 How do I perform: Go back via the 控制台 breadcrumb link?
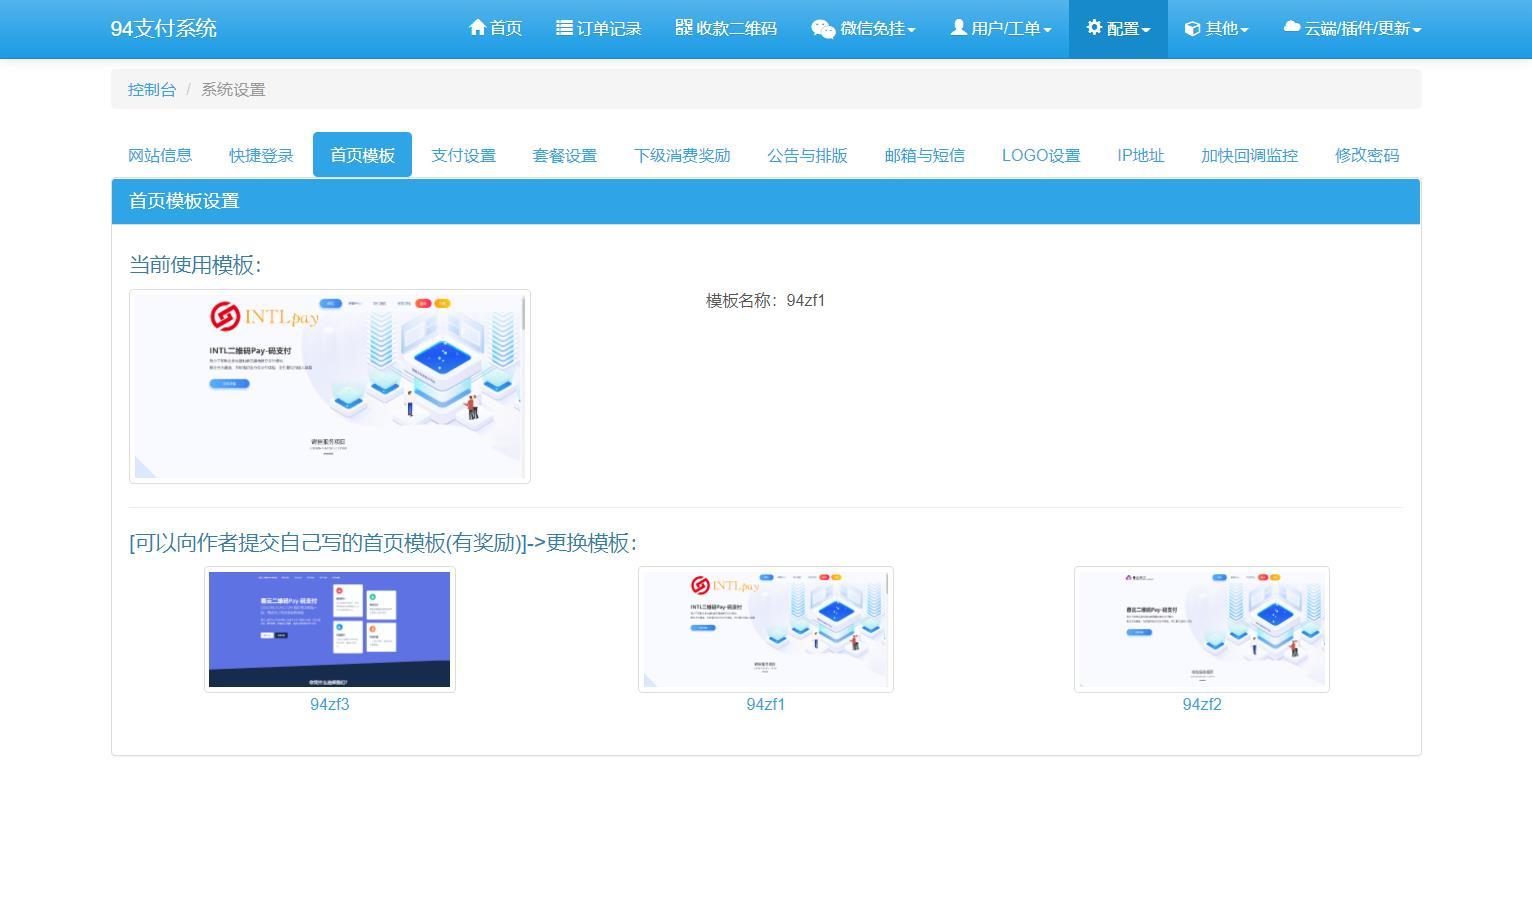pos(151,89)
